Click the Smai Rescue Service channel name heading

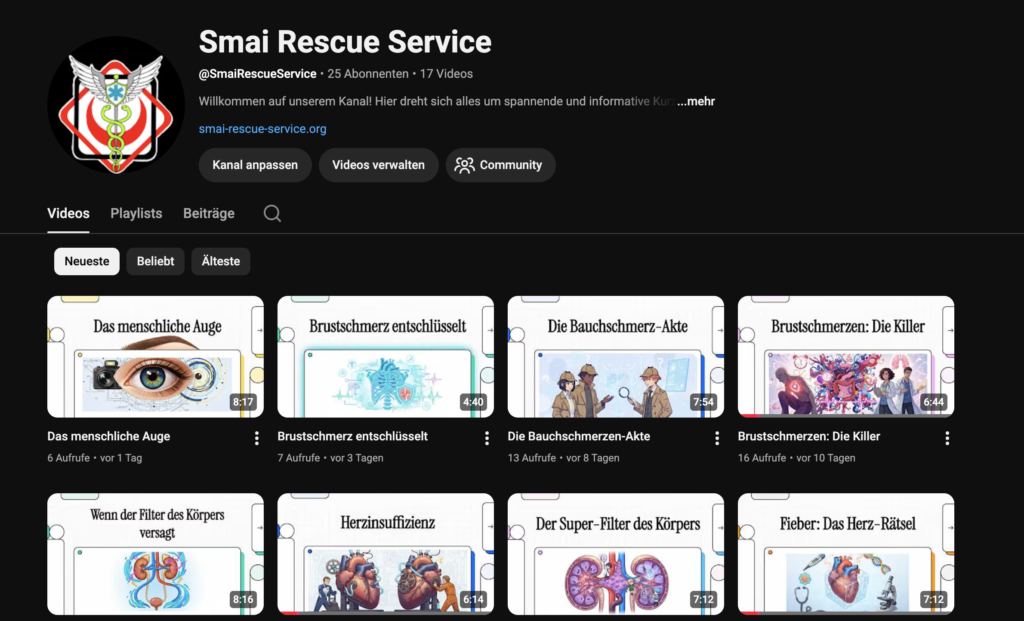point(345,42)
